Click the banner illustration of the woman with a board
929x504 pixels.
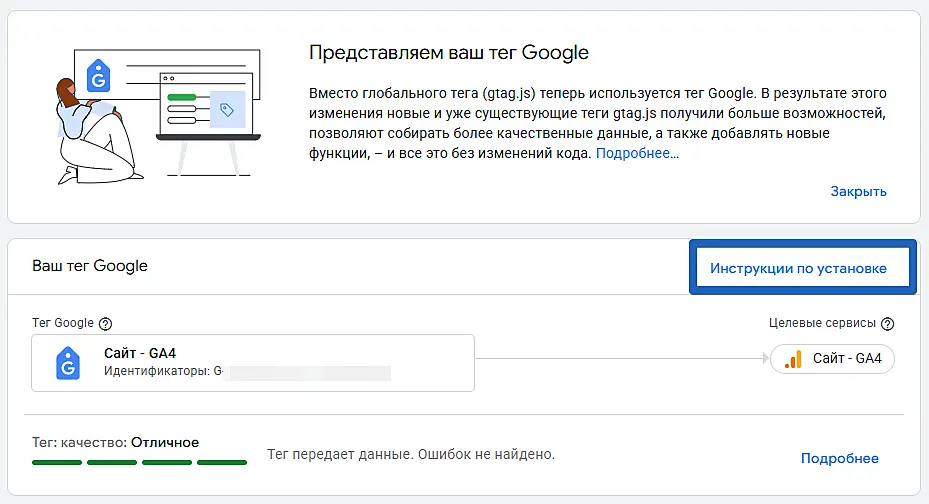click(158, 117)
